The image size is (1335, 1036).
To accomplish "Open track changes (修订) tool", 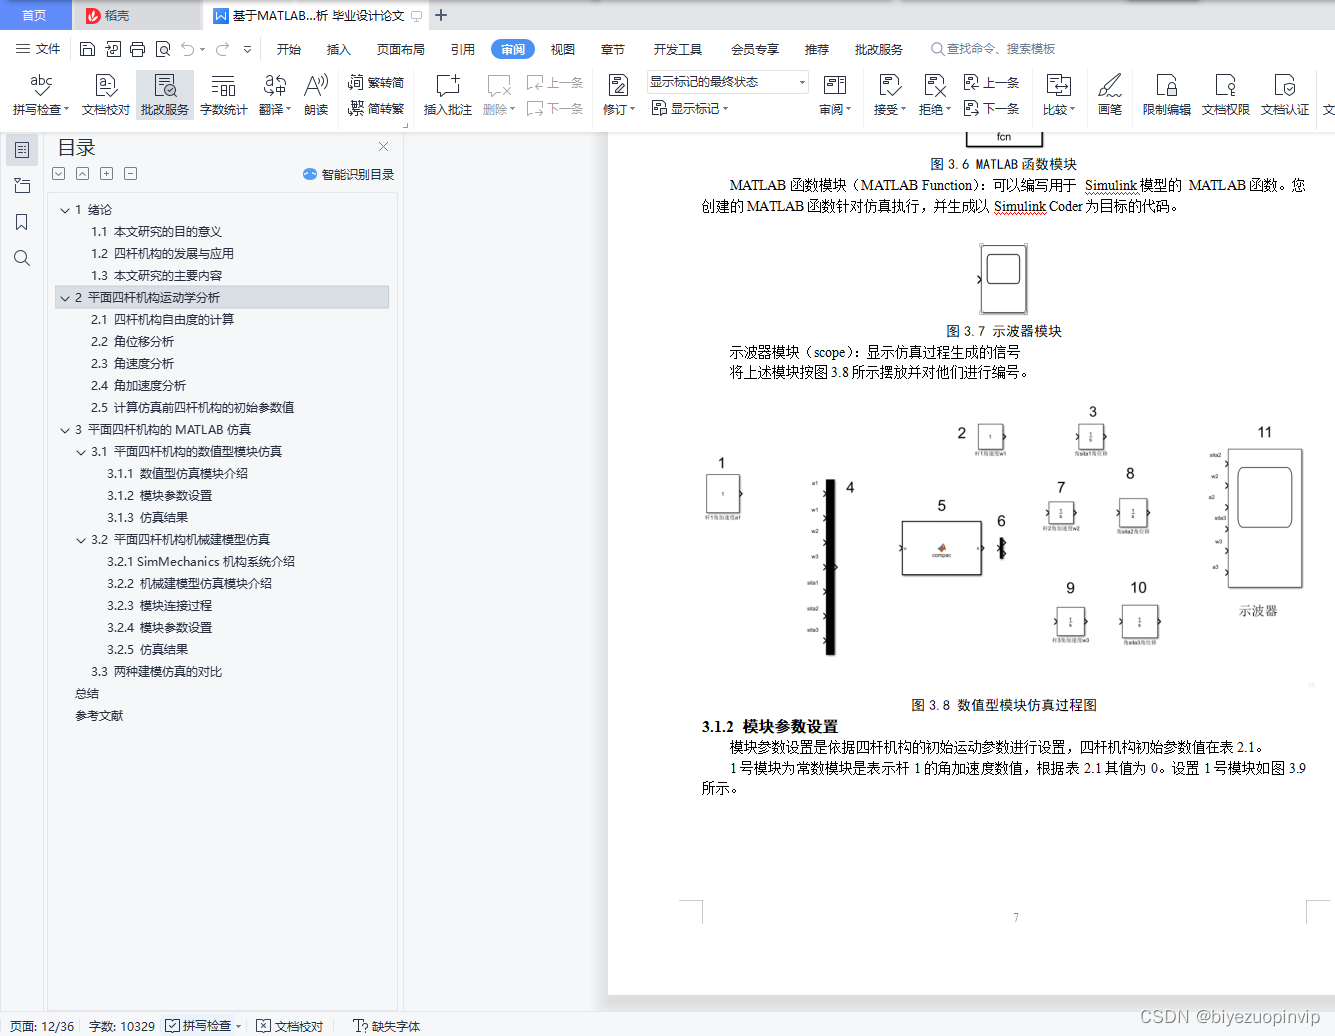I will 618,95.
